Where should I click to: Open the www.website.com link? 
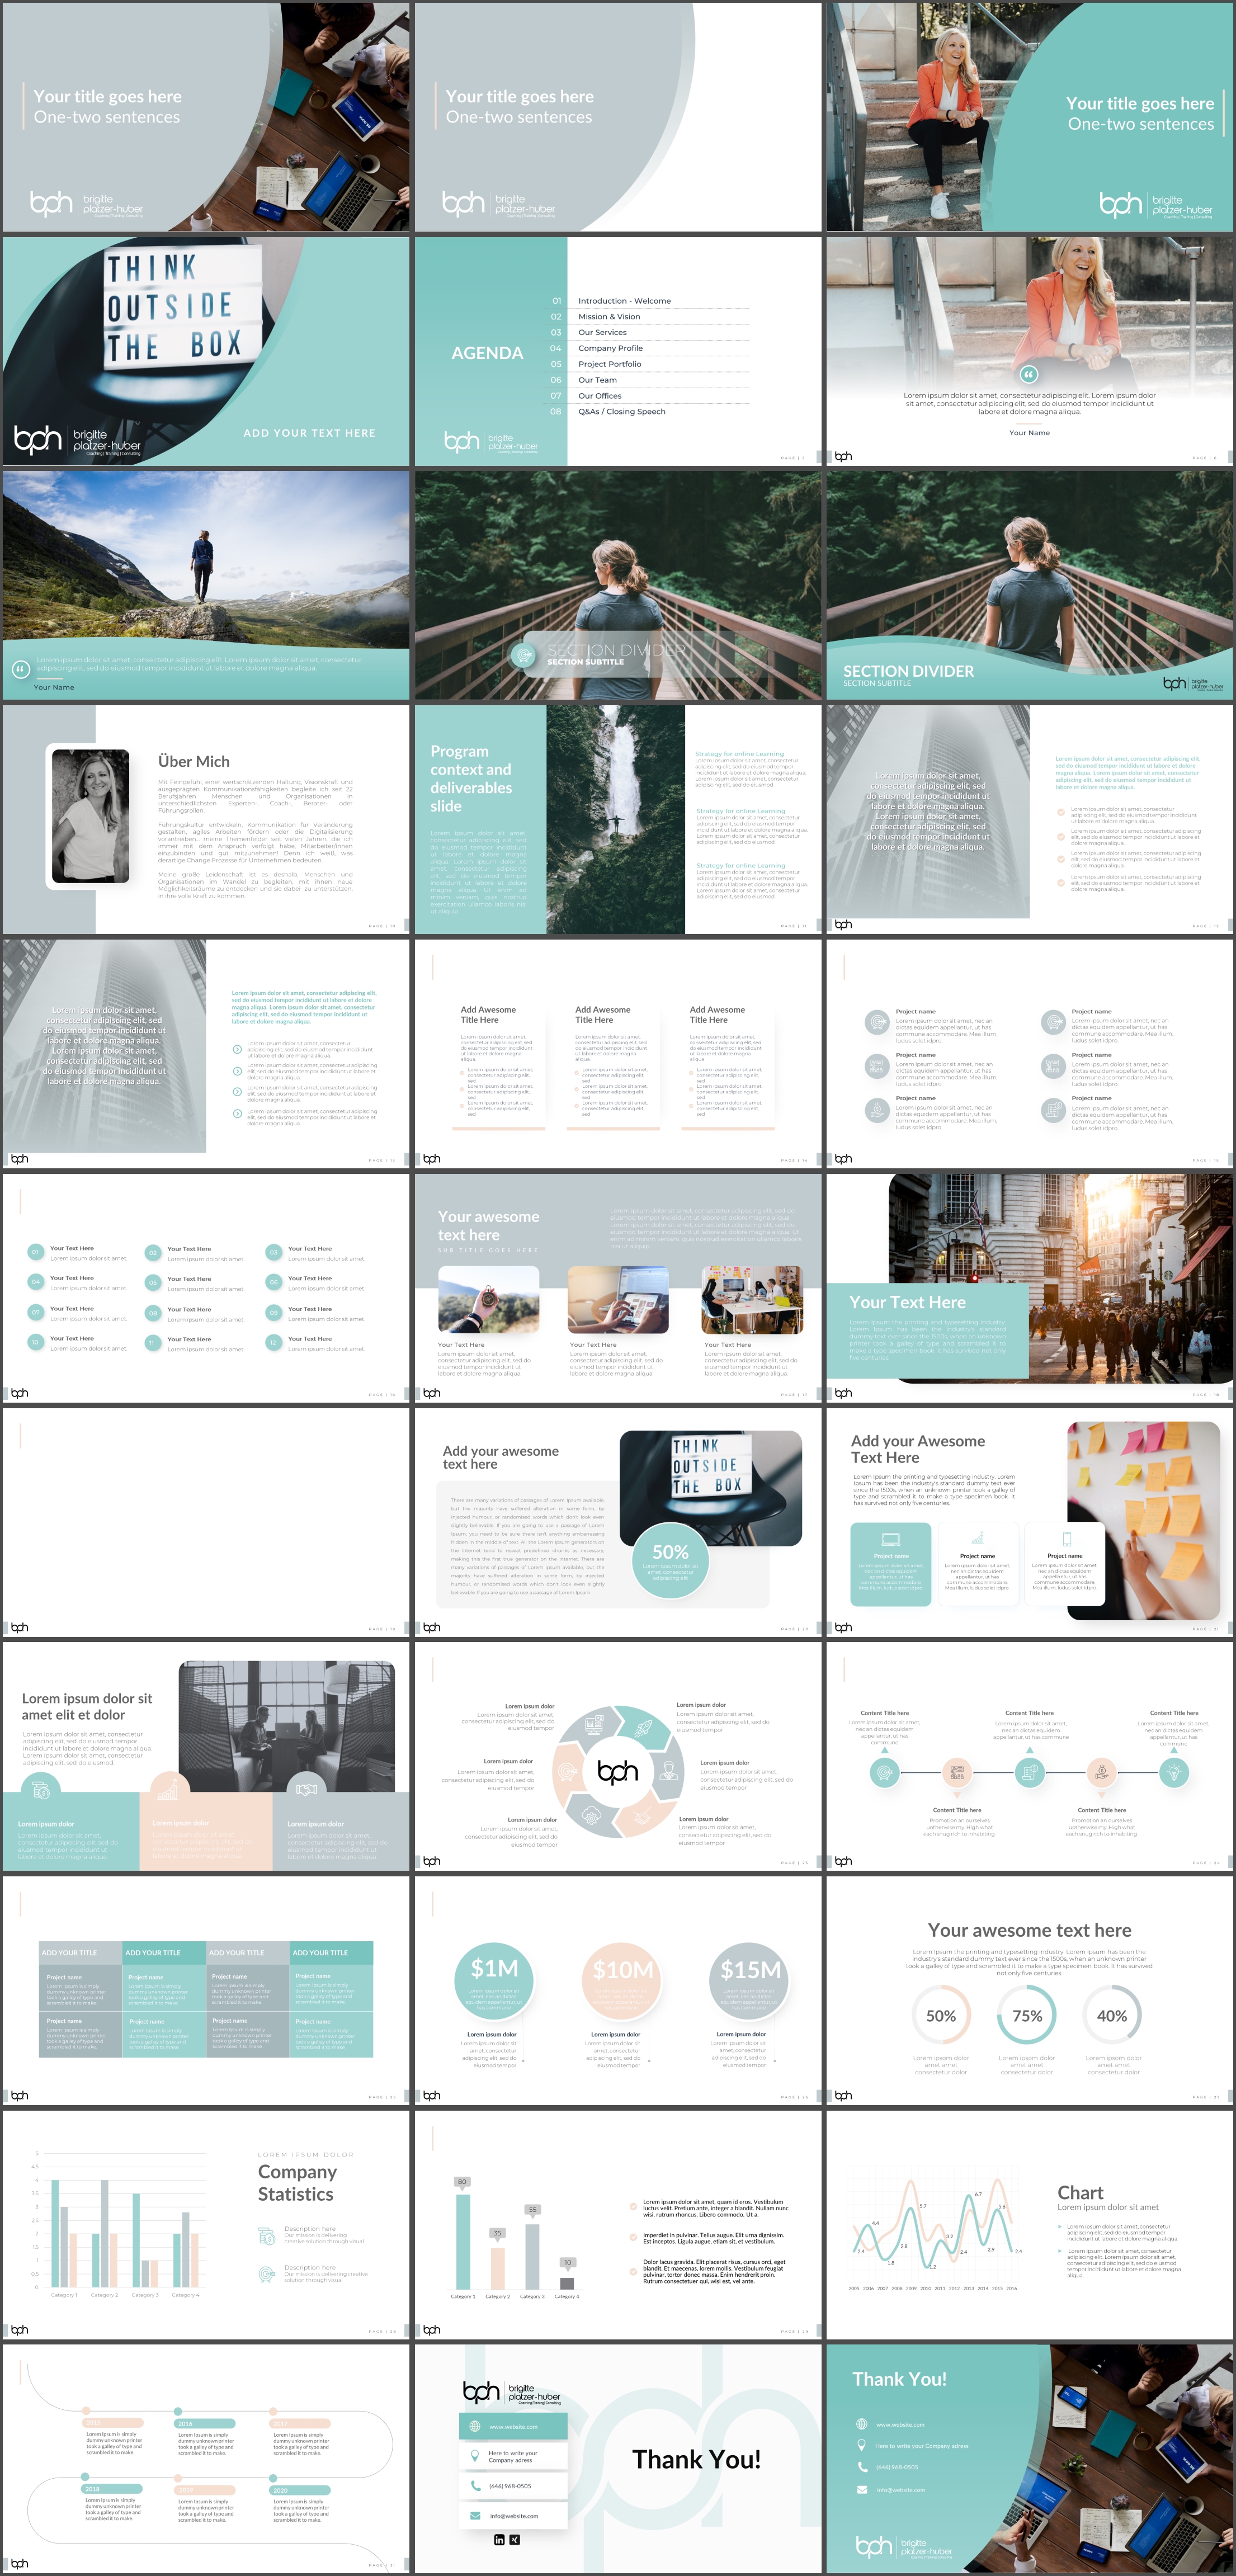point(514,2427)
